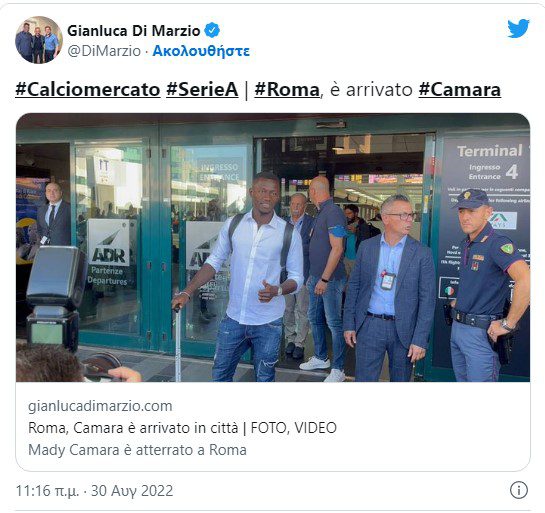Open the #Camara hashtag
This screenshot has height=513, width=545.
[459, 90]
